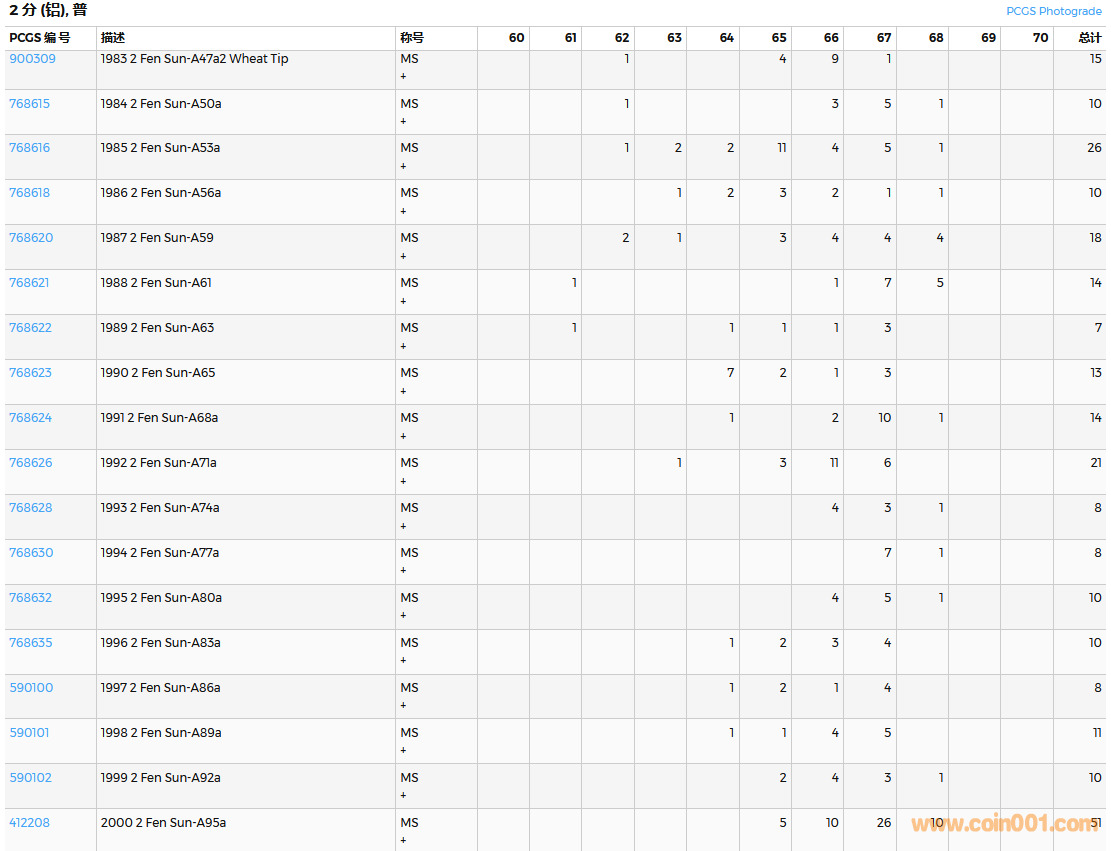Select the 1991 2 Fen Sun-A68a description
The image size is (1111, 851).
(159, 418)
